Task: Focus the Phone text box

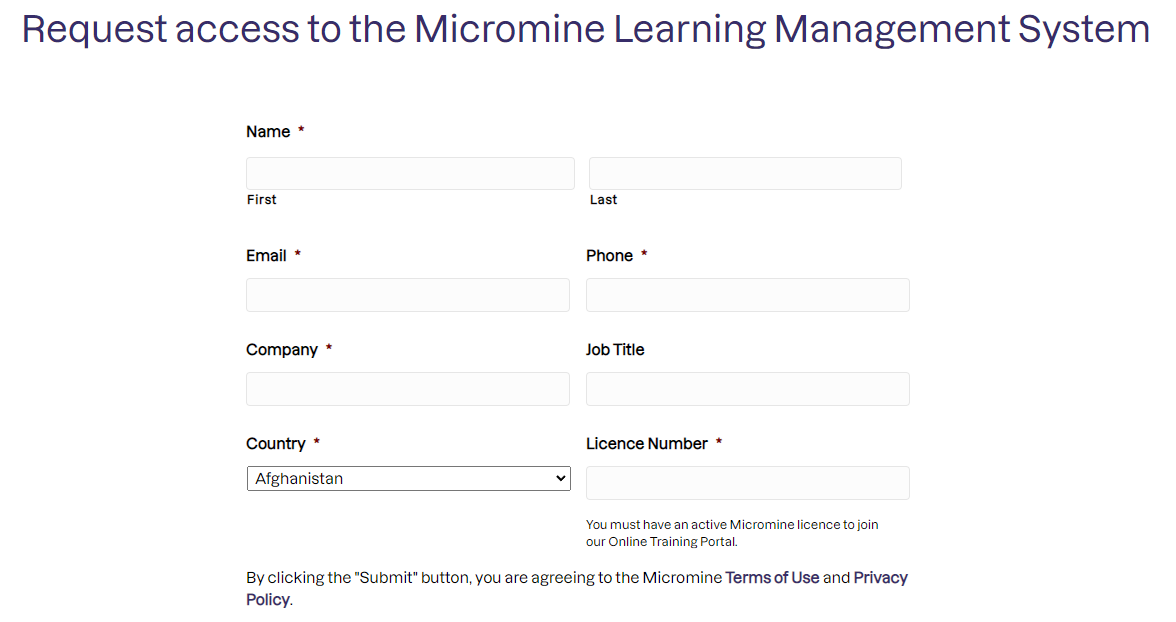Action: coord(747,295)
